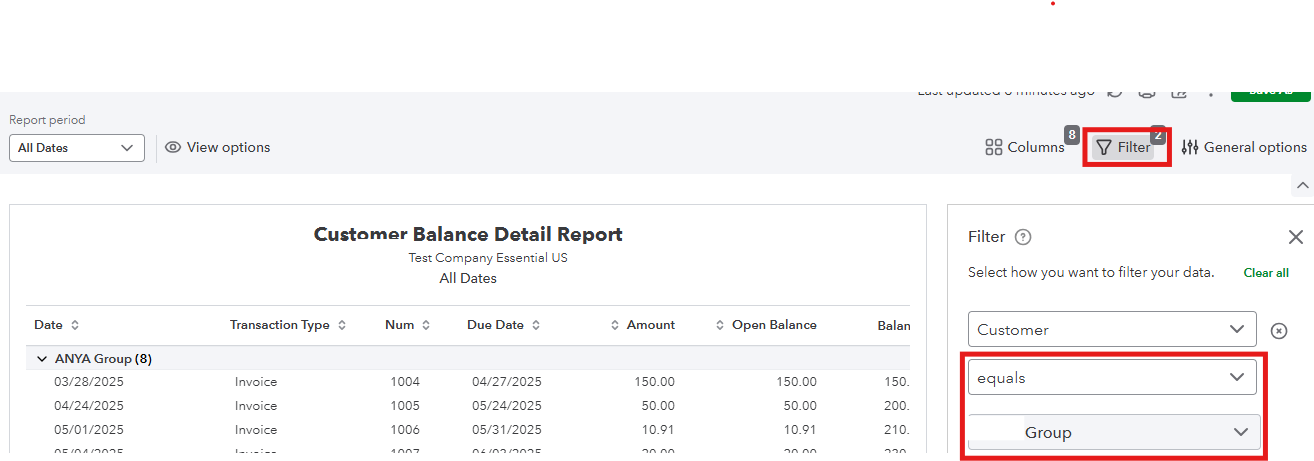Viewport: 1314px width, 461px height.
Task: Sort by the Due Date column
Action: point(536,325)
